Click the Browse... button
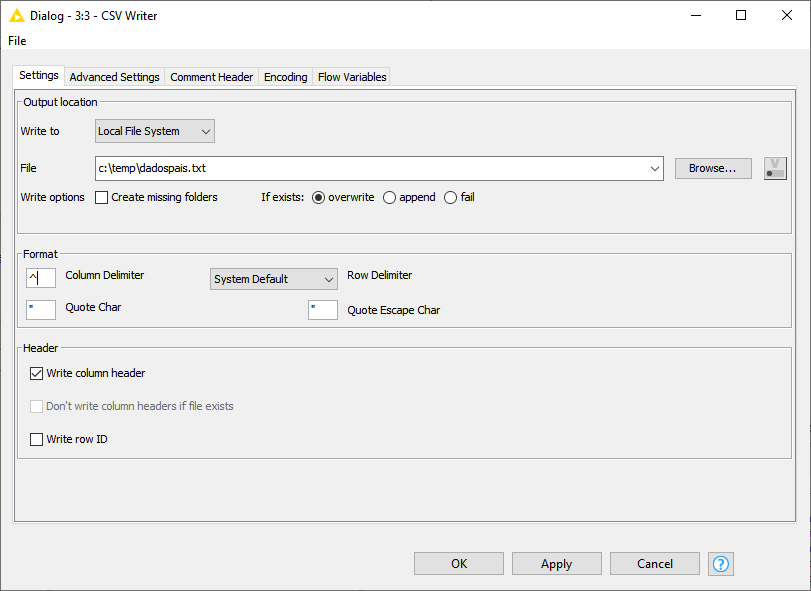The image size is (811, 591). tap(712, 169)
